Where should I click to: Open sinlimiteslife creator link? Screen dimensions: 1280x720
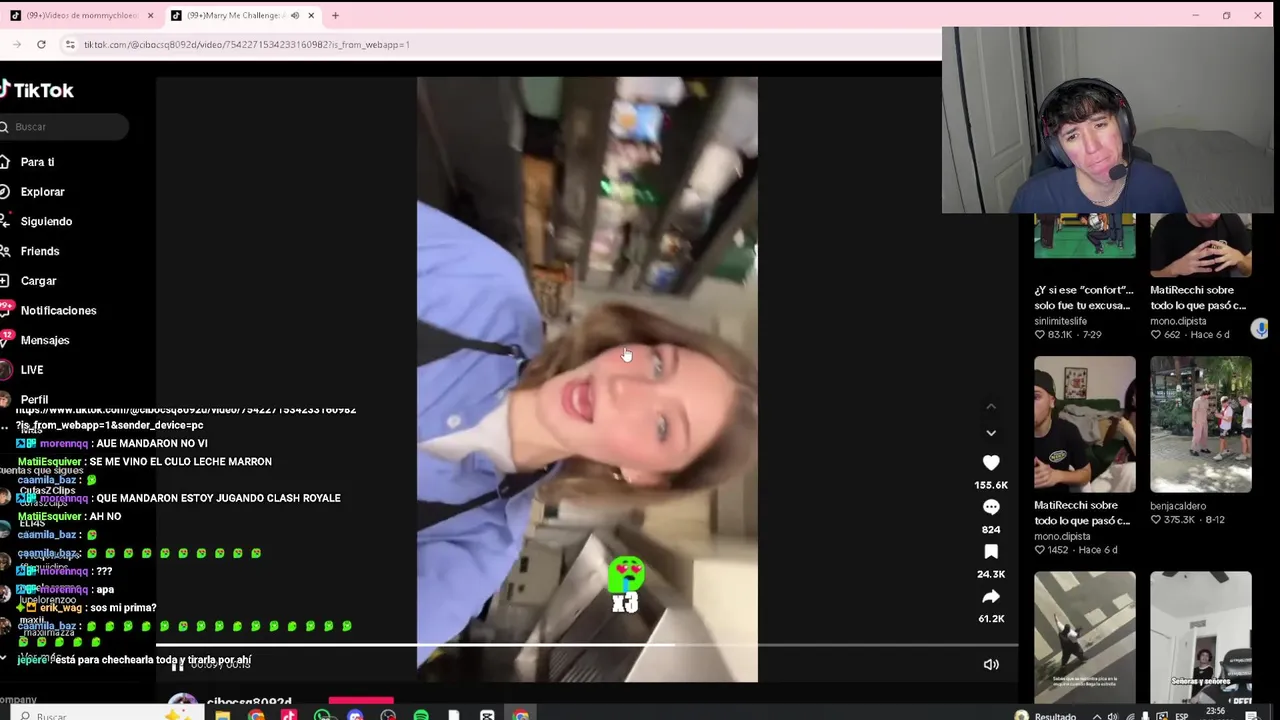click(x=1060, y=321)
